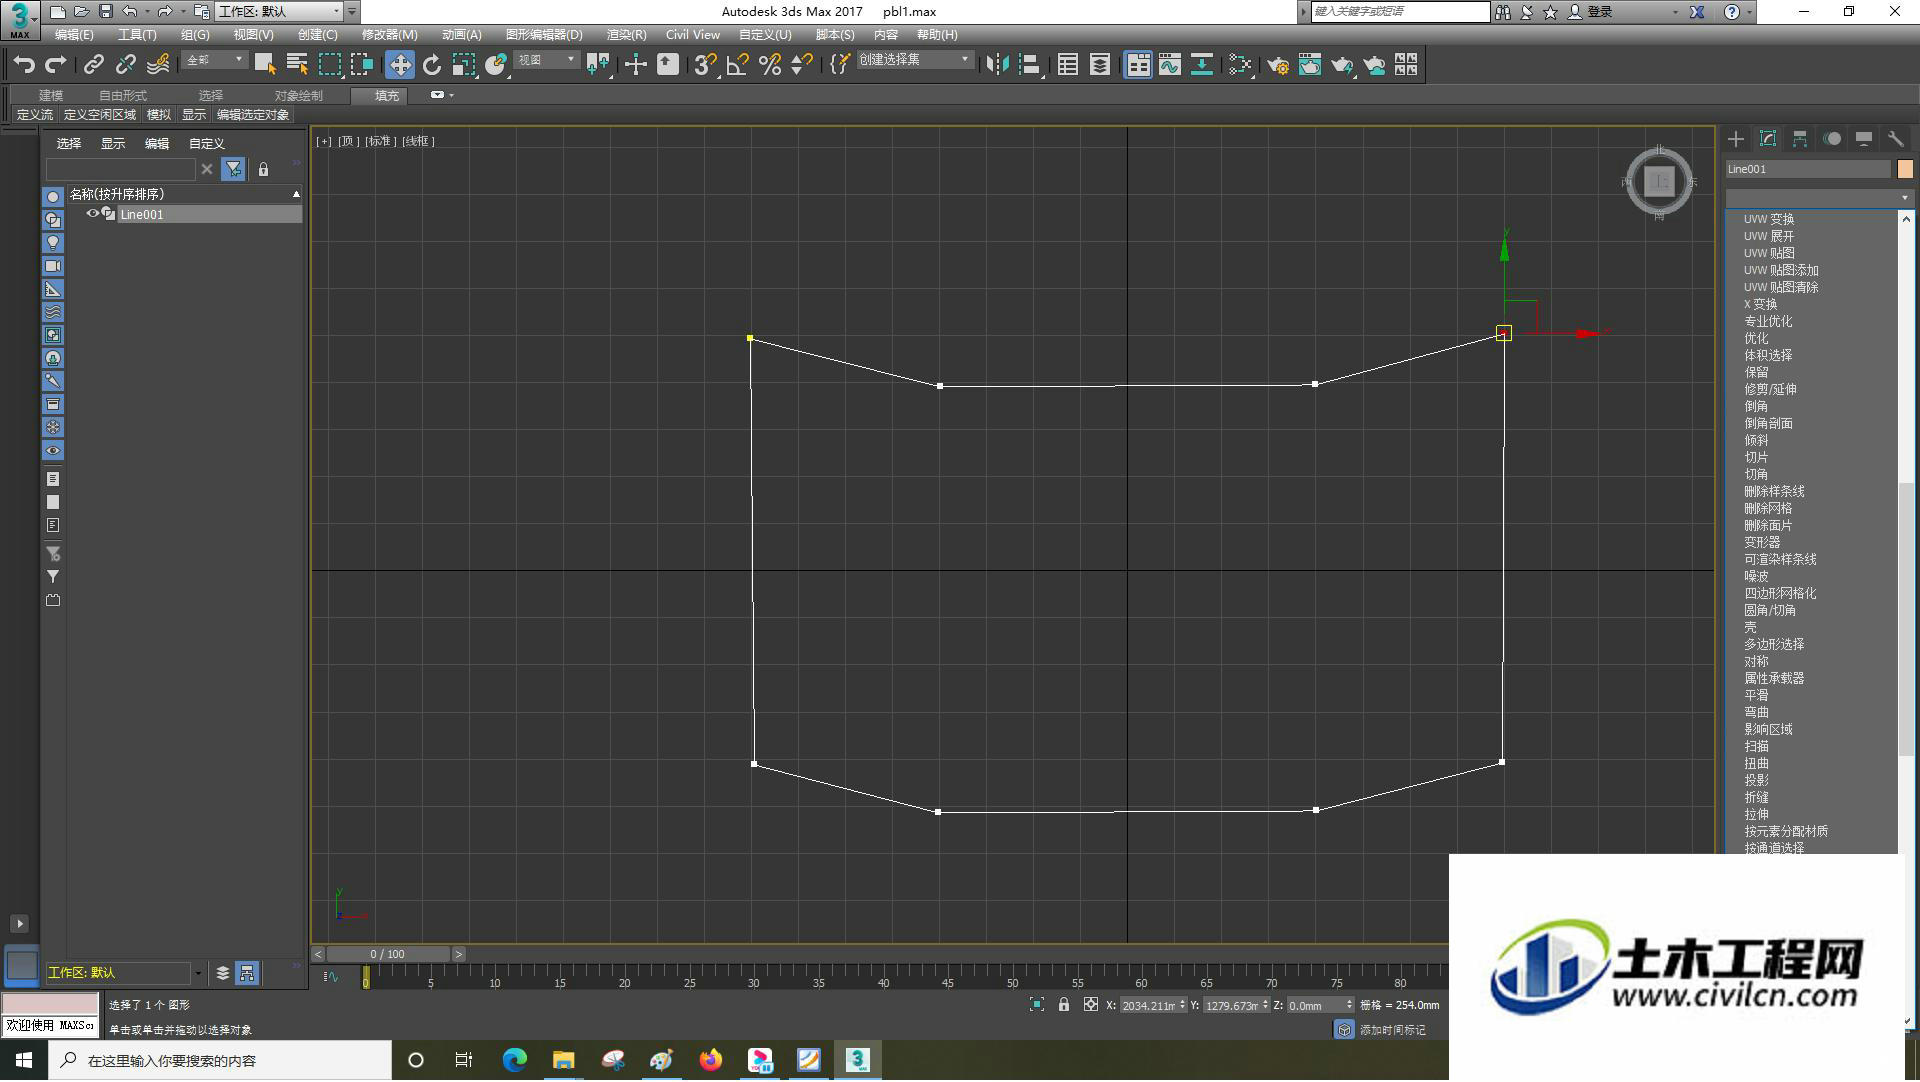The image size is (1920, 1082).
Task: Open the Layer Explorer icon
Action: tap(1100, 65)
